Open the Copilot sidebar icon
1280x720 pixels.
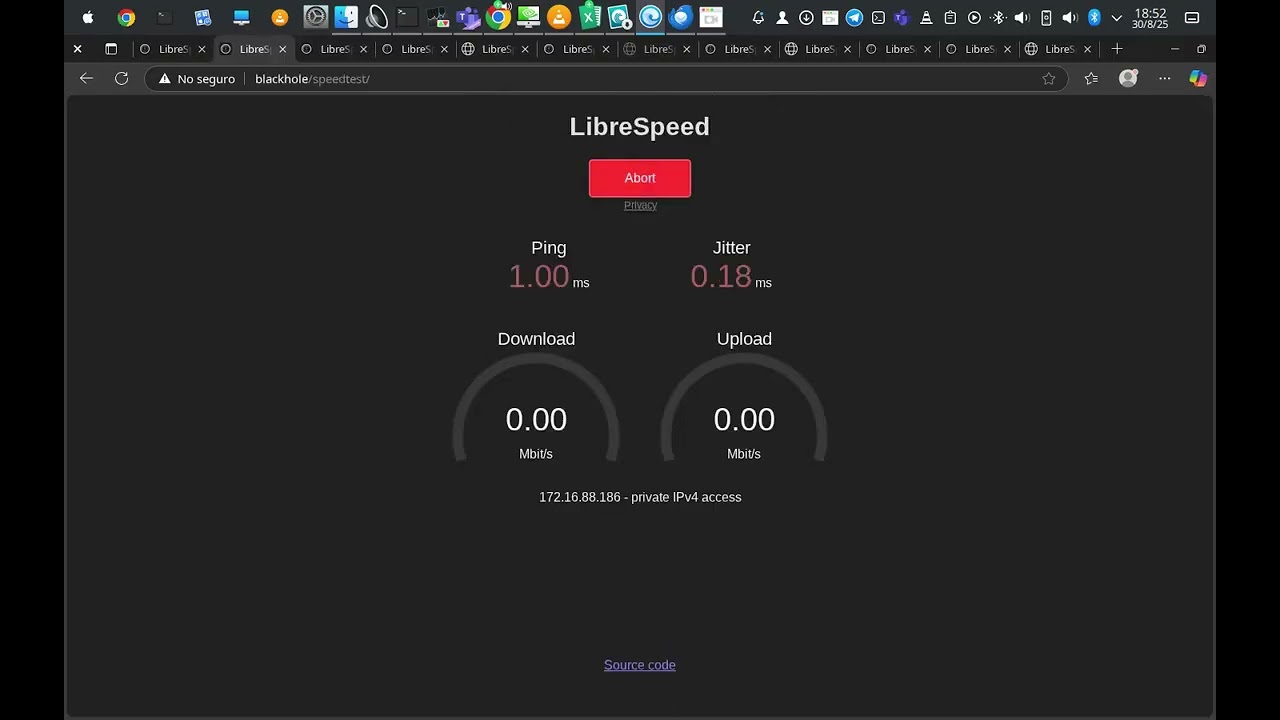[x=1198, y=78]
